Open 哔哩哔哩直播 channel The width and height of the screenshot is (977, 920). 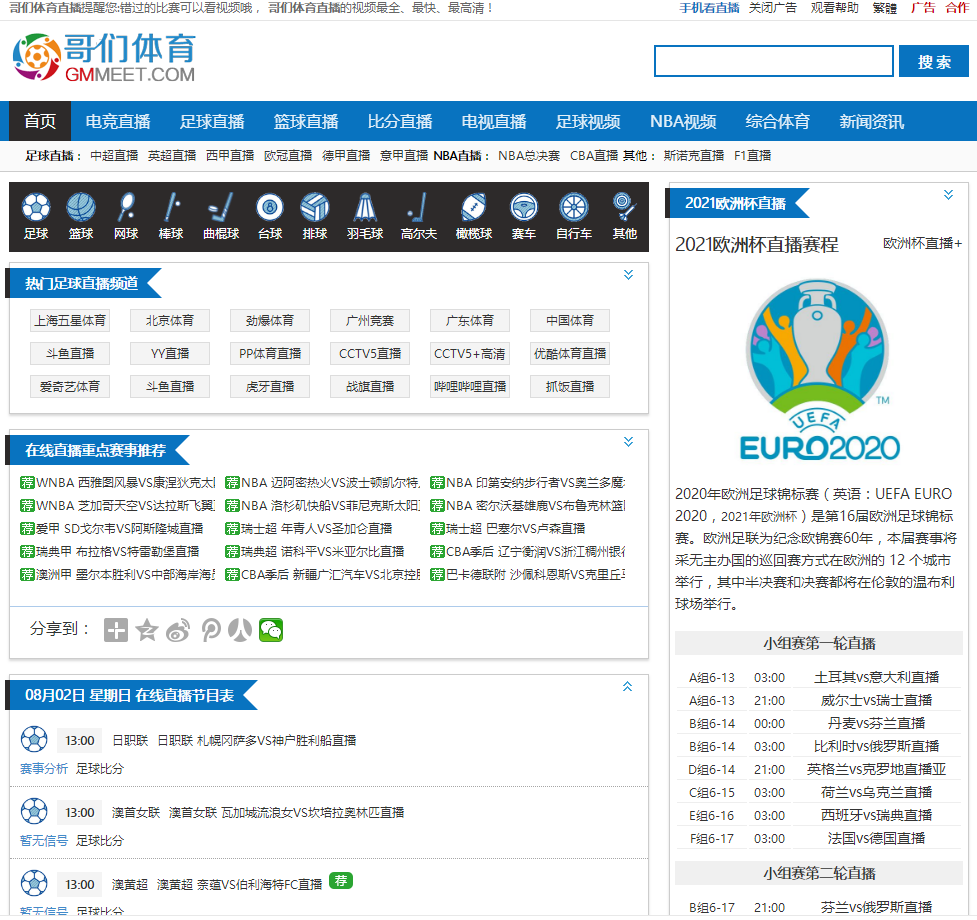(470, 387)
